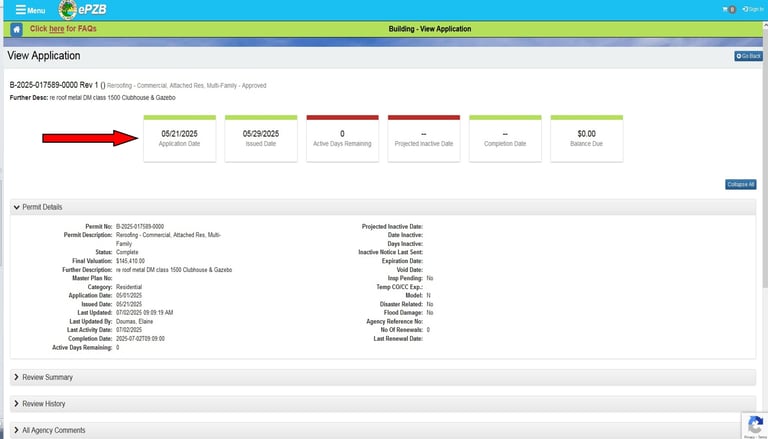
Task: Click the 'View Application' page heading
Action: [x=44, y=56]
